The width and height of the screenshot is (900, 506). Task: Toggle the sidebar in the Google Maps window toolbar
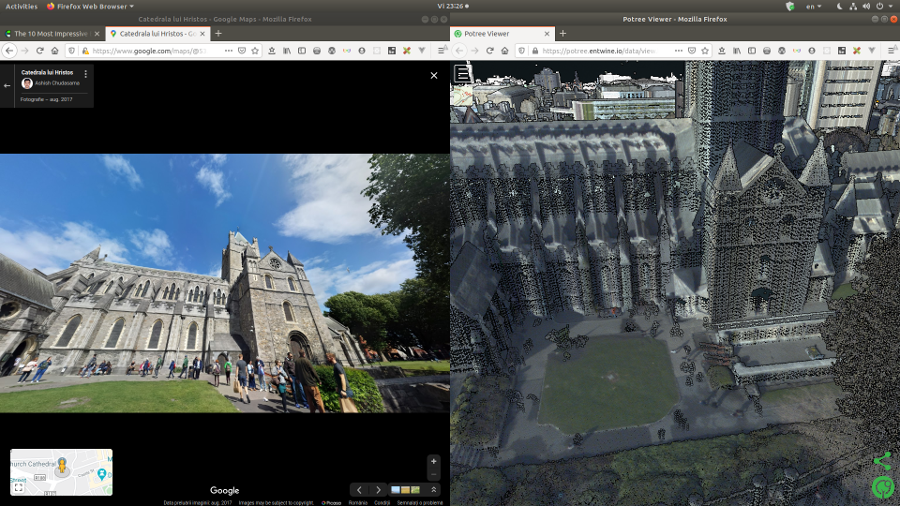tap(301, 50)
